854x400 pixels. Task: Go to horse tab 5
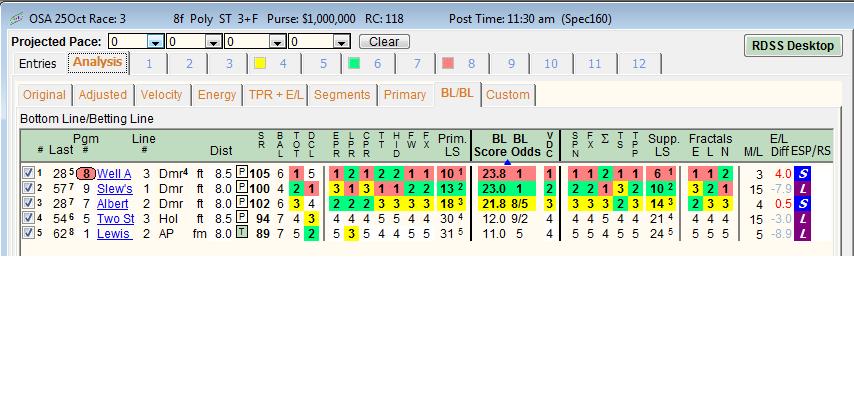click(x=323, y=64)
